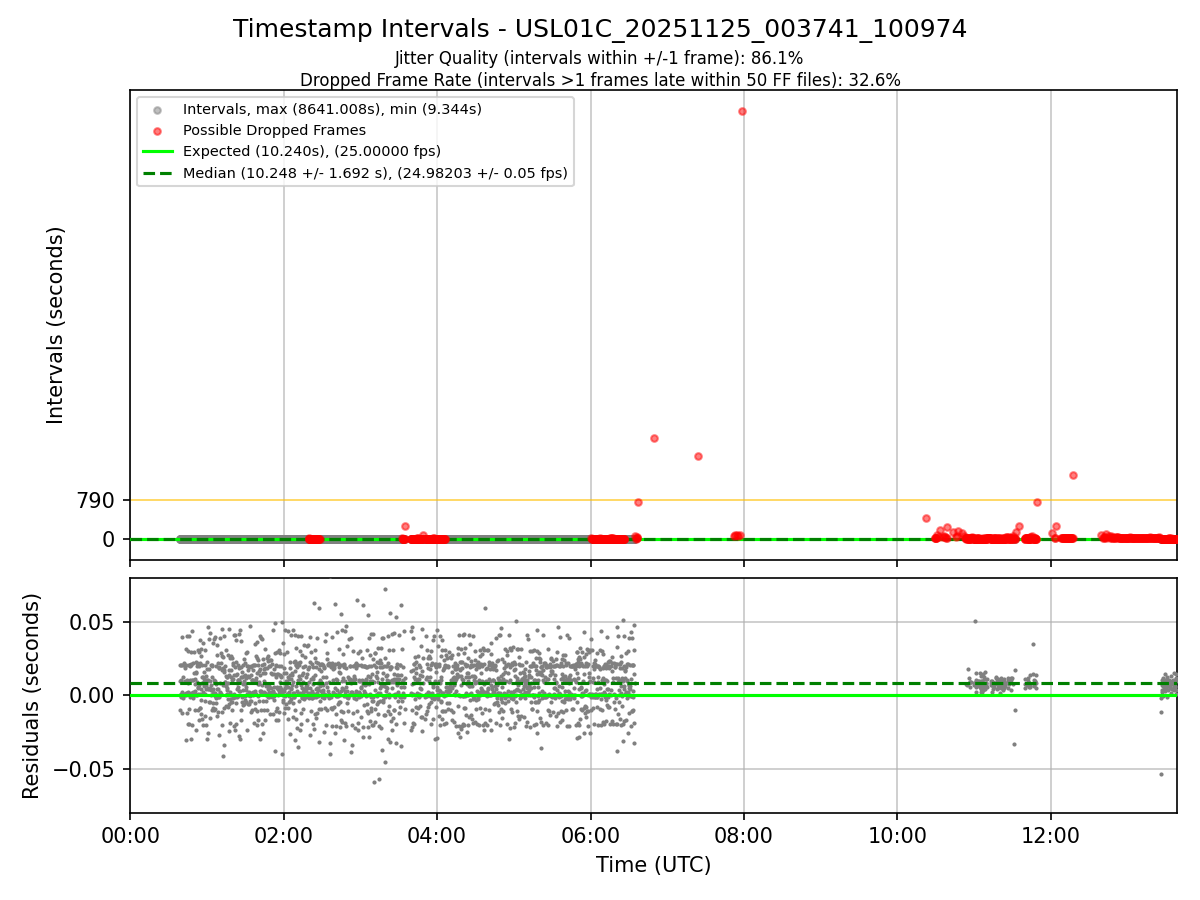
Task: Select the 'Expected (10.240s)' legend entry
Action: coord(312,151)
